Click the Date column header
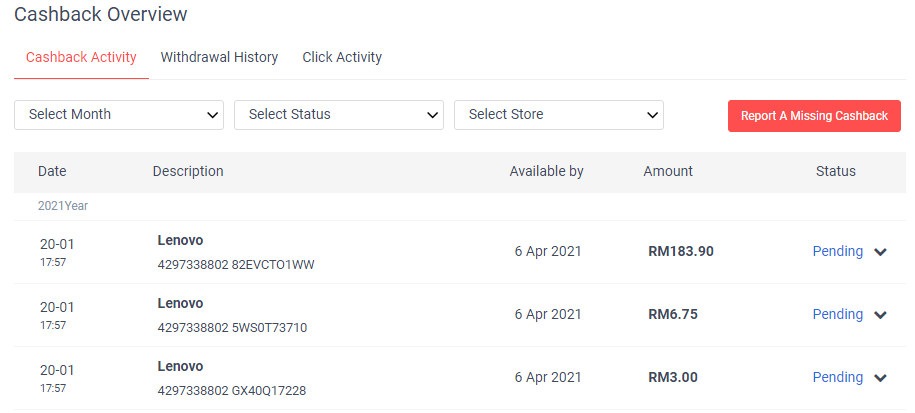The height and width of the screenshot is (413, 915). [x=52, y=171]
